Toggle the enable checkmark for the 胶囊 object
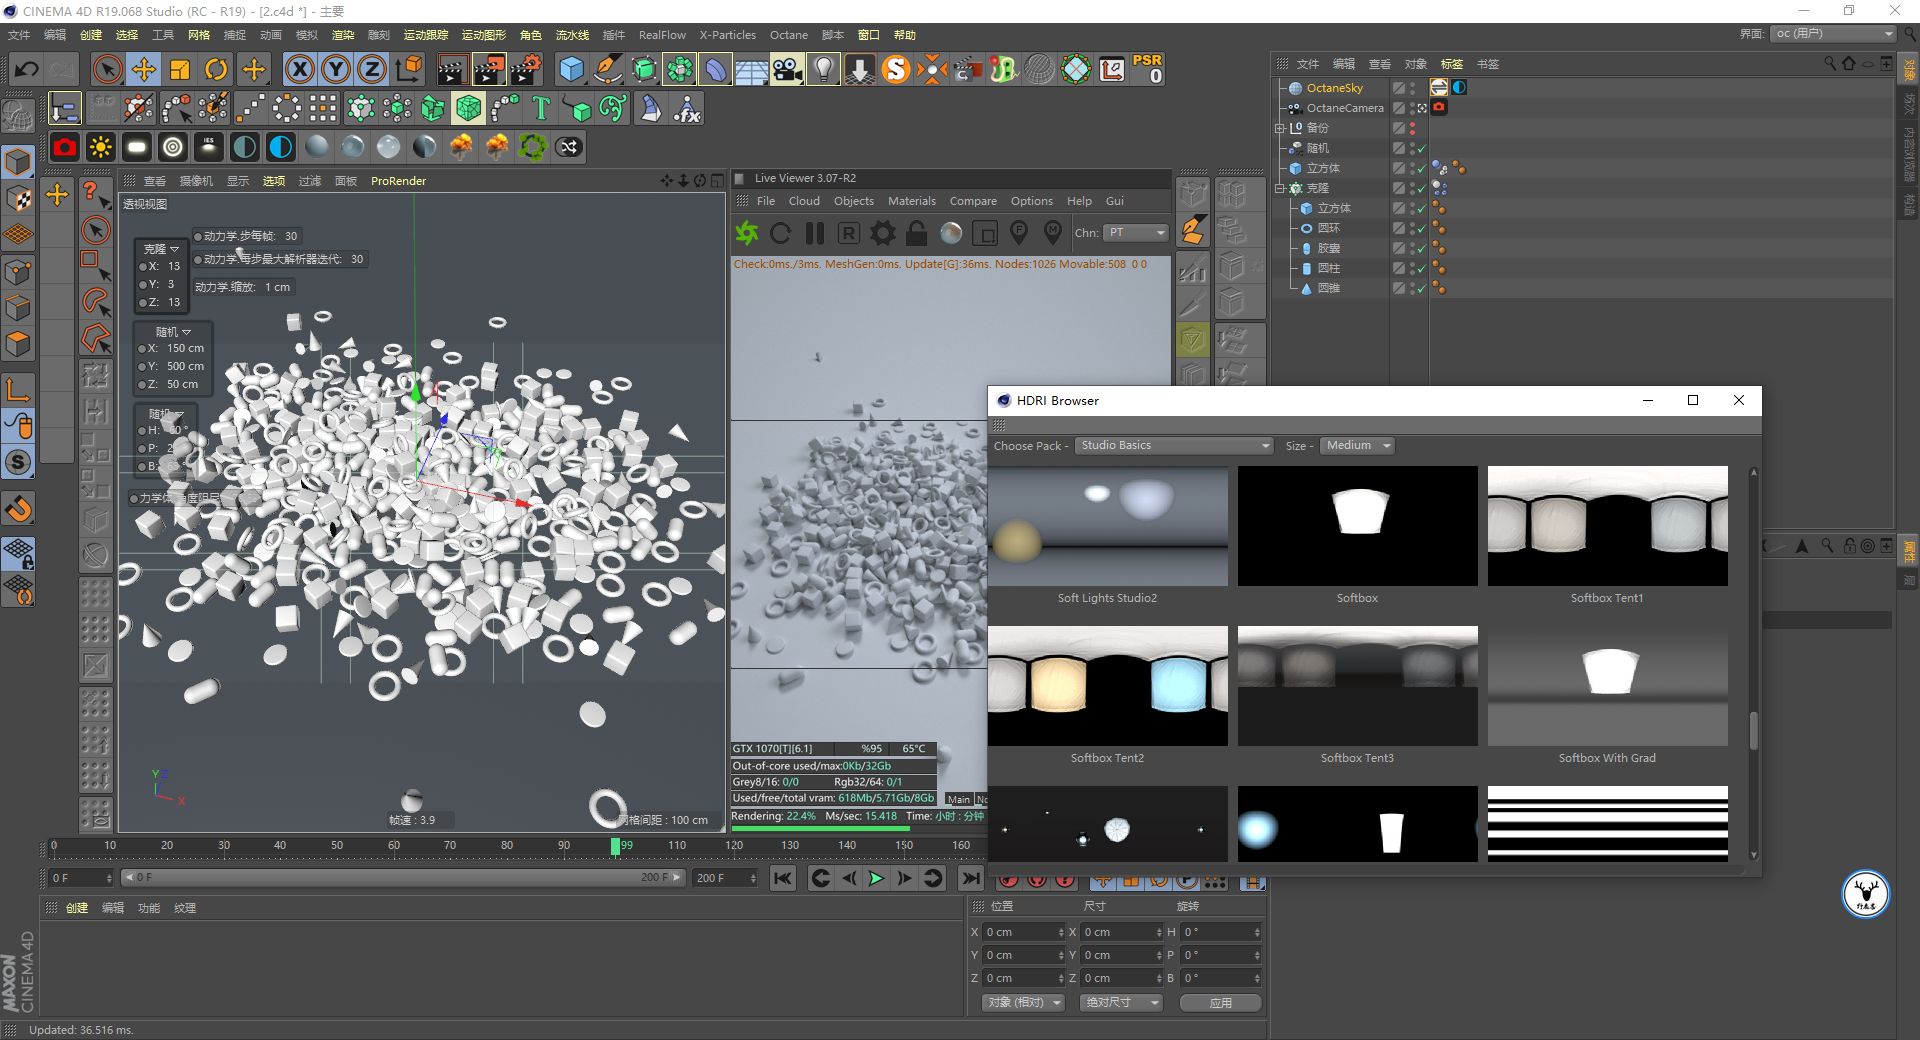Screen dimensions: 1920x1040 pyautogui.click(x=1422, y=248)
